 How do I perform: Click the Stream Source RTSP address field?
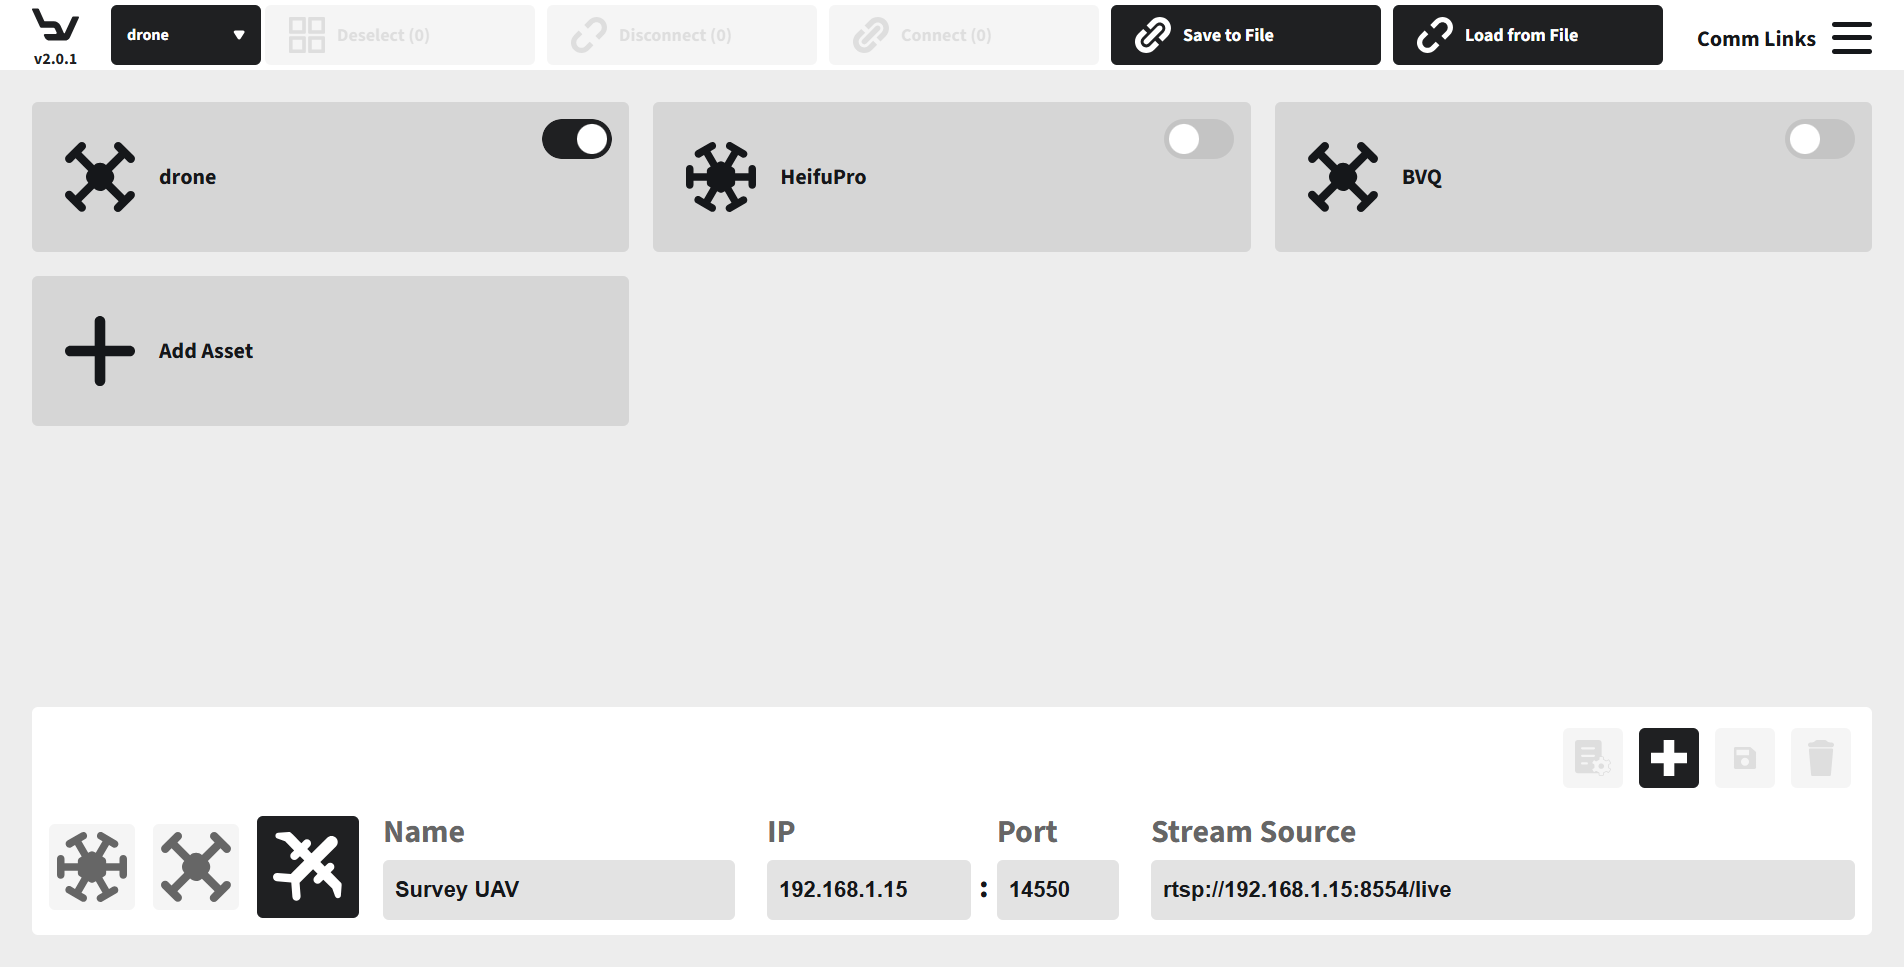pyautogui.click(x=1502, y=889)
